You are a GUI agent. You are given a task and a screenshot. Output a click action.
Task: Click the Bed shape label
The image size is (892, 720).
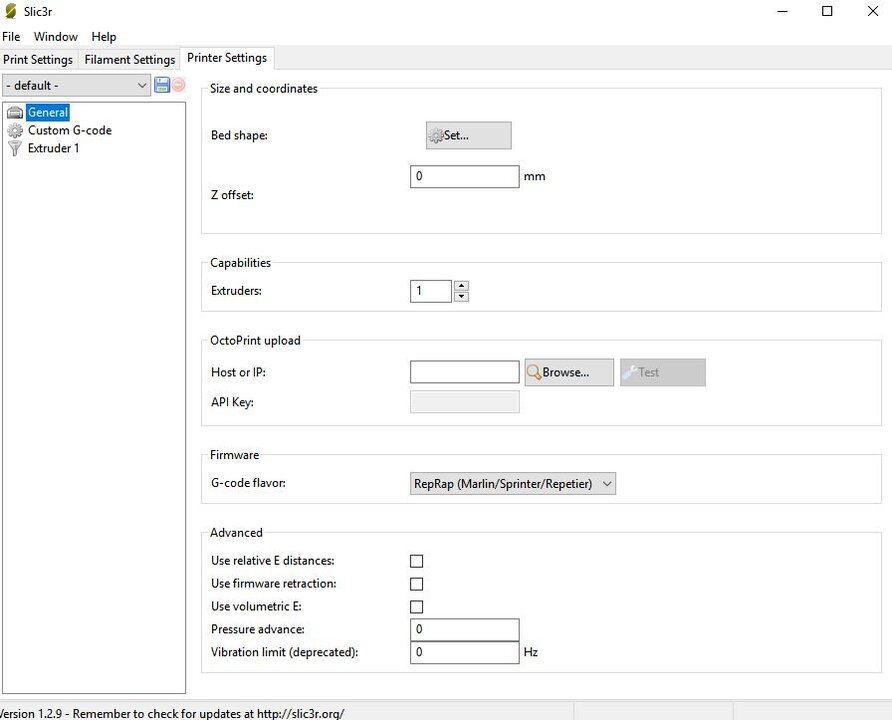coord(239,135)
